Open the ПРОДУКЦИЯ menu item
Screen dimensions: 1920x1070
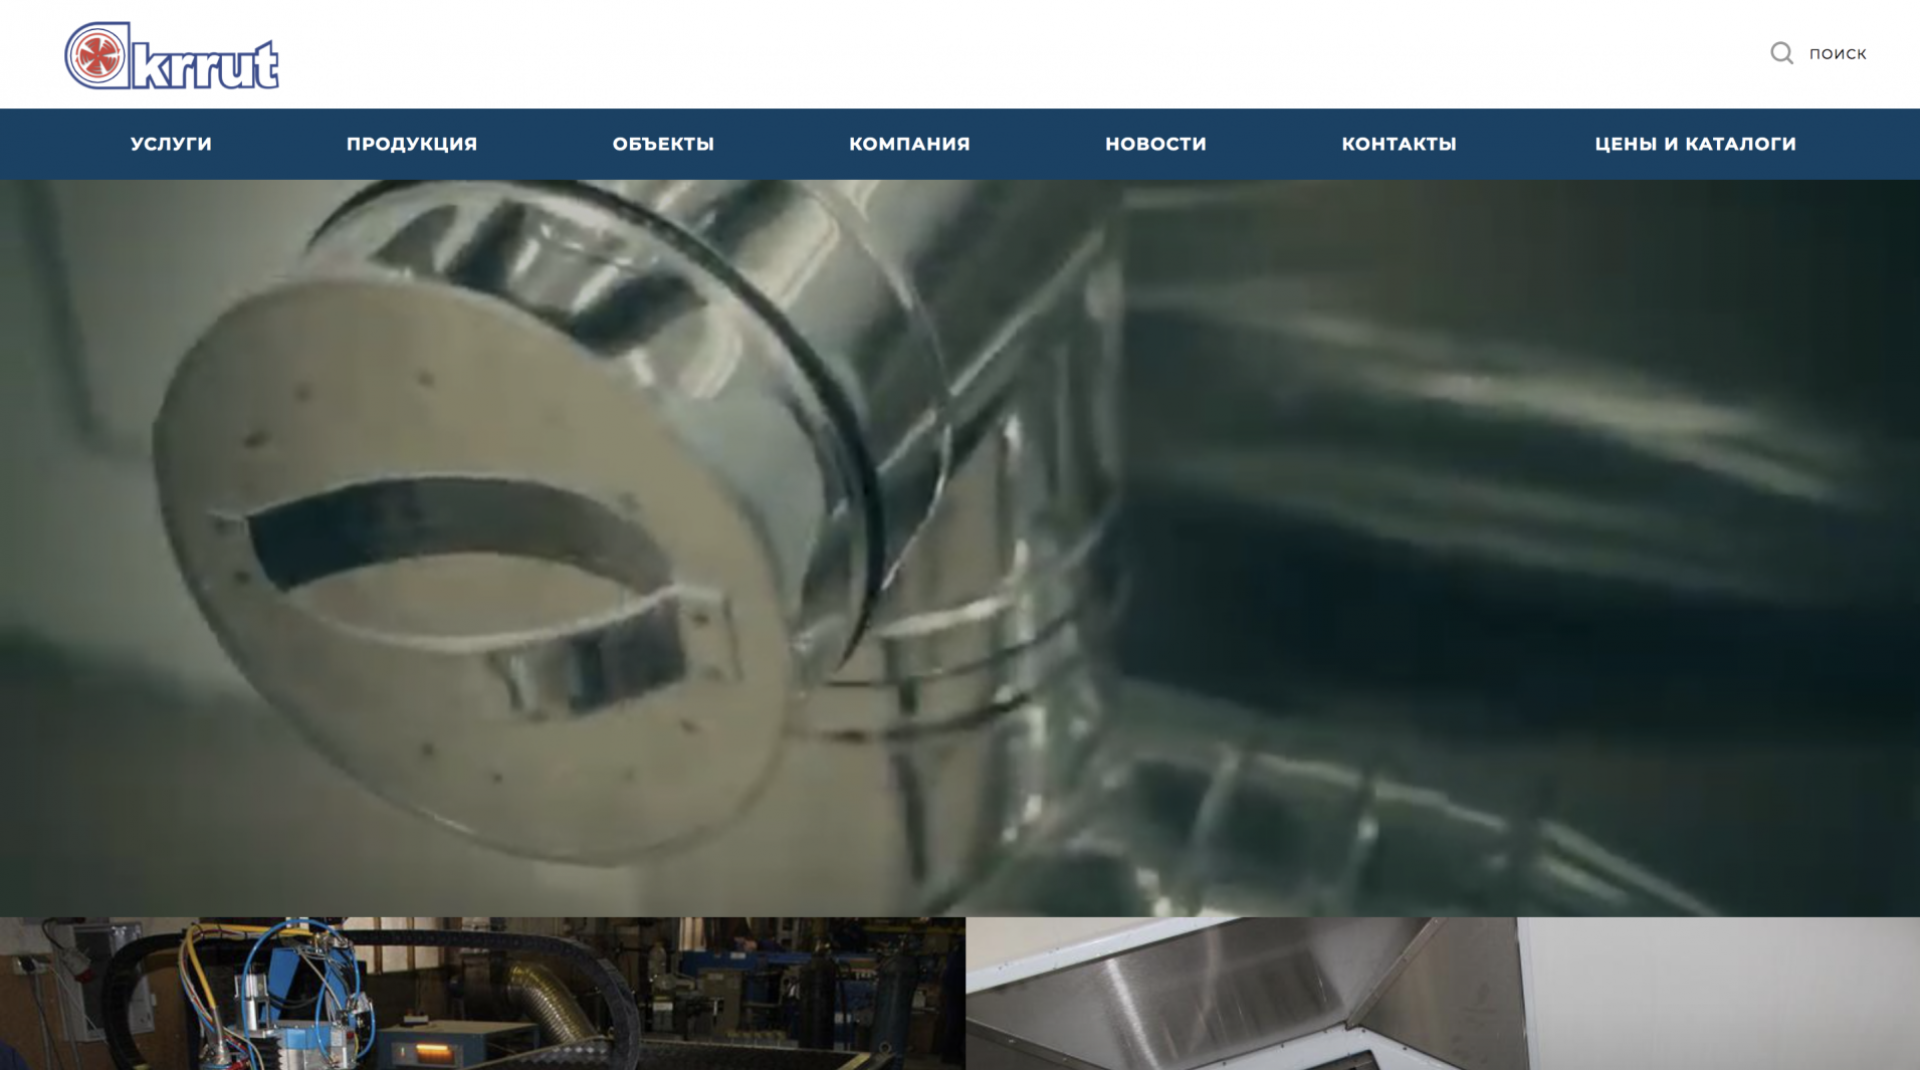click(412, 144)
